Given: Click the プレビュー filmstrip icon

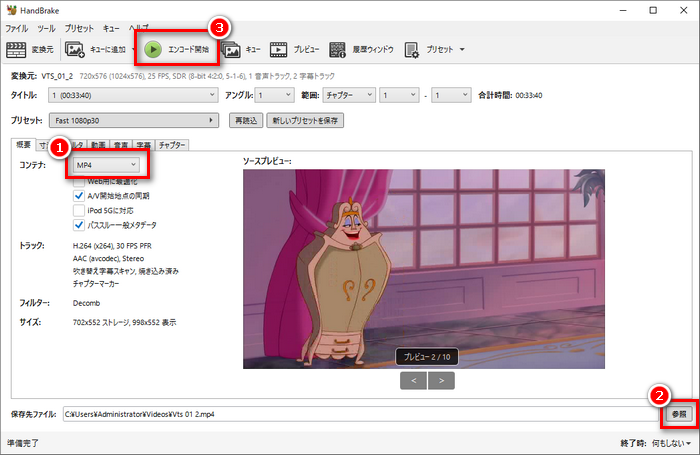Looking at the screenshot, I should coord(278,48).
